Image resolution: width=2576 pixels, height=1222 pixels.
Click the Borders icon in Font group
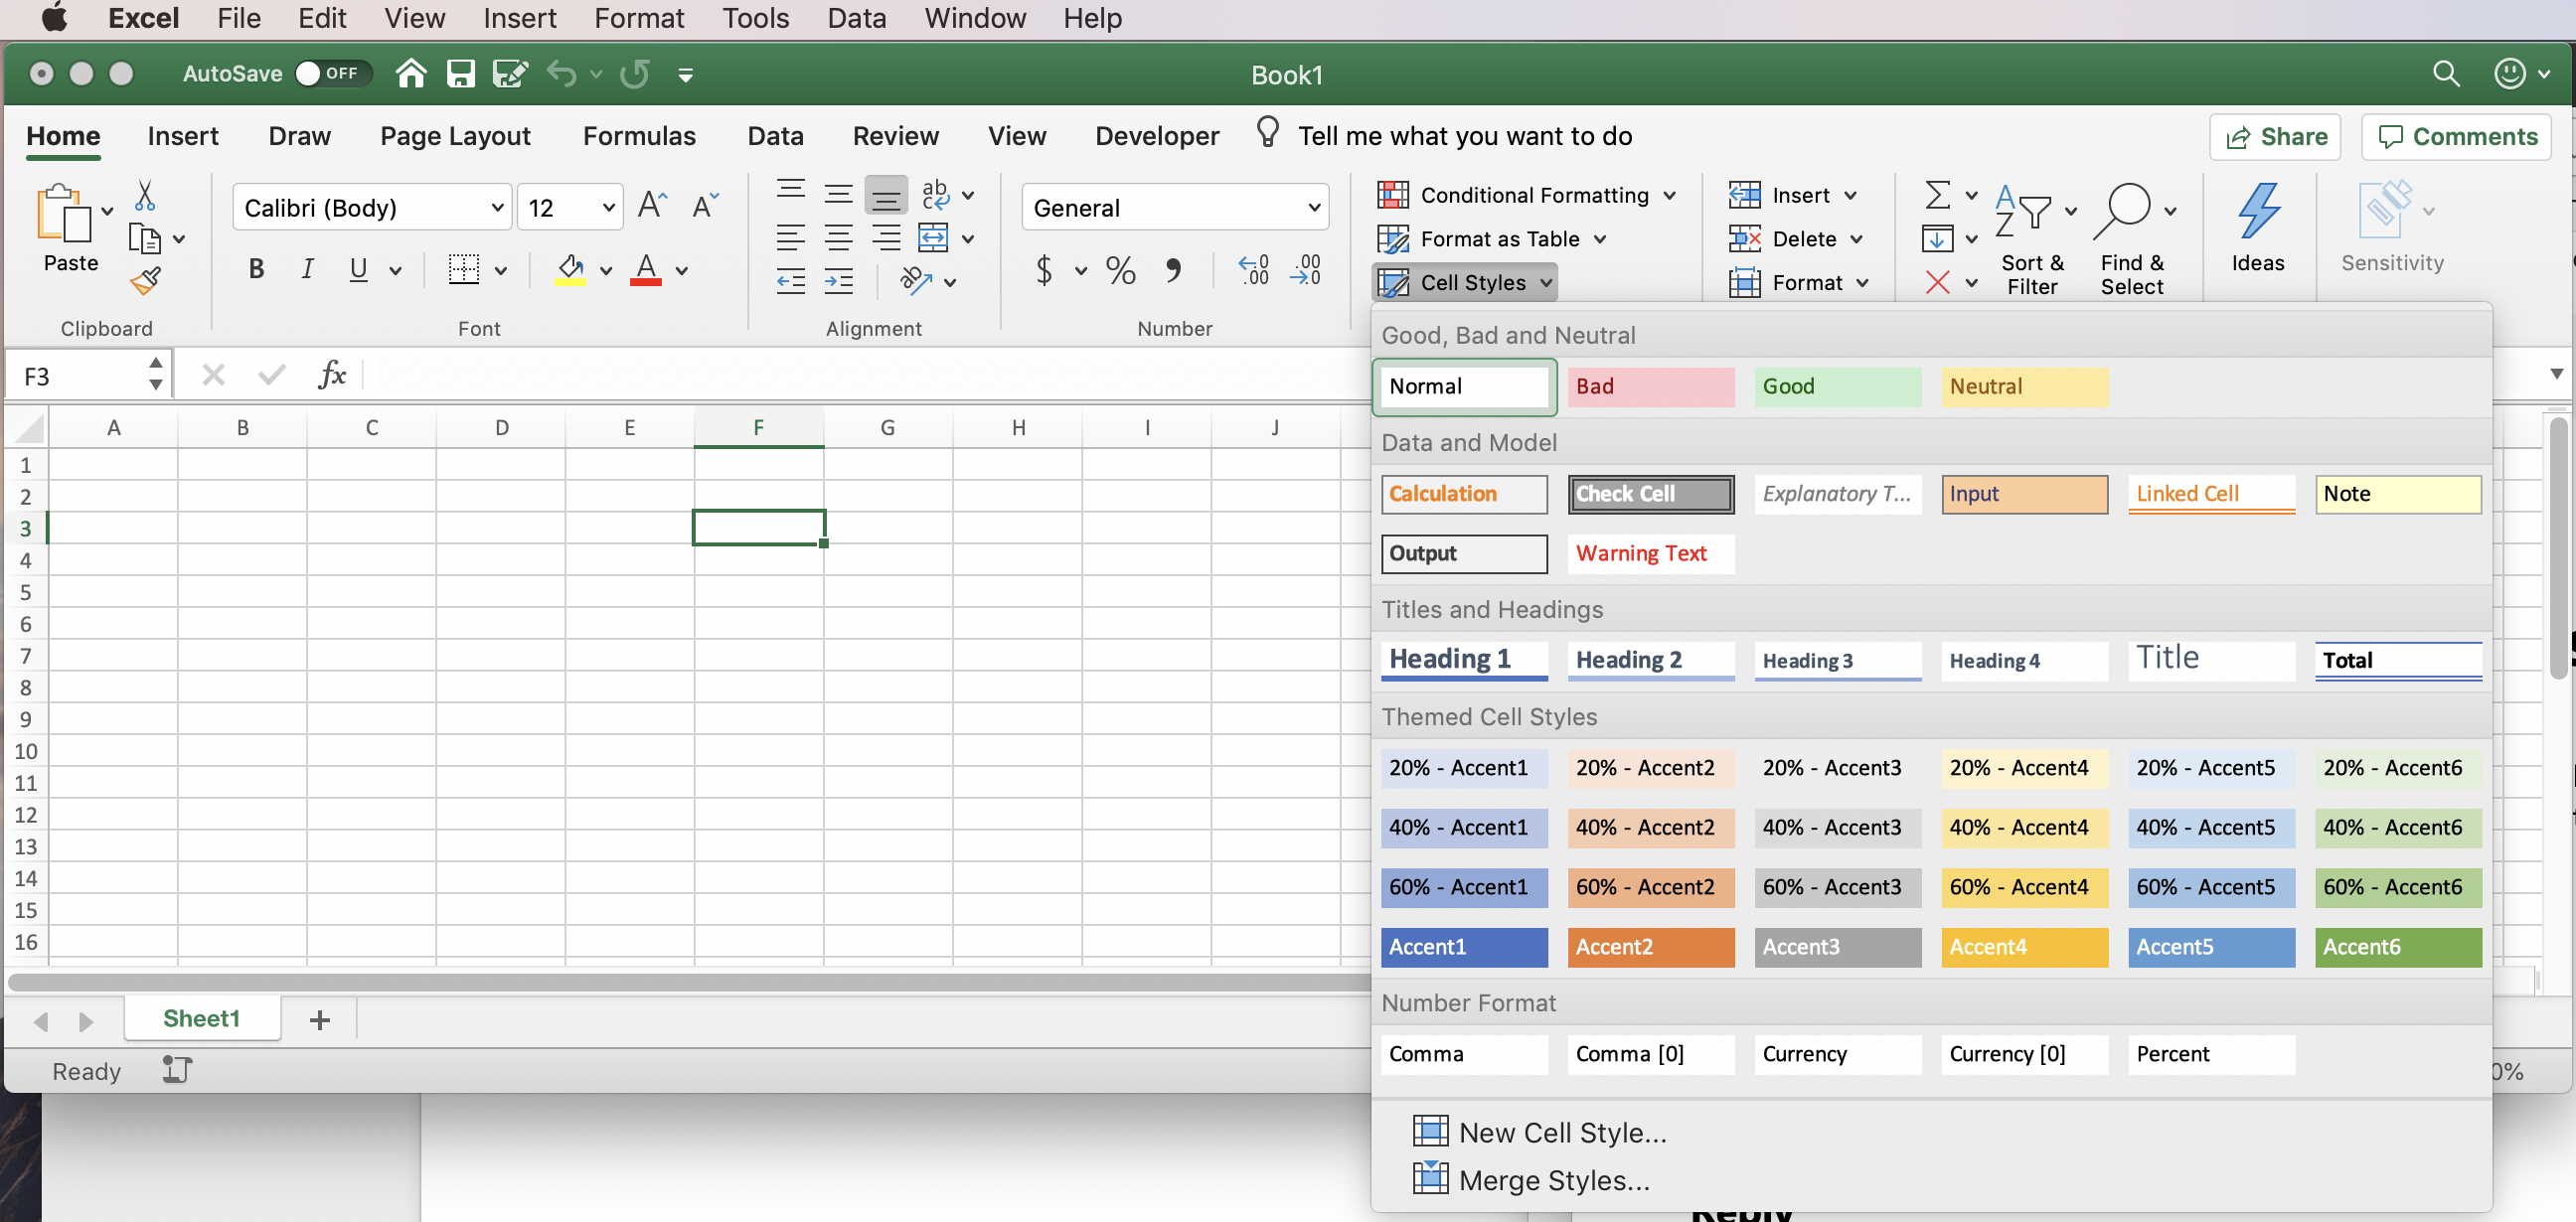point(462,267)
